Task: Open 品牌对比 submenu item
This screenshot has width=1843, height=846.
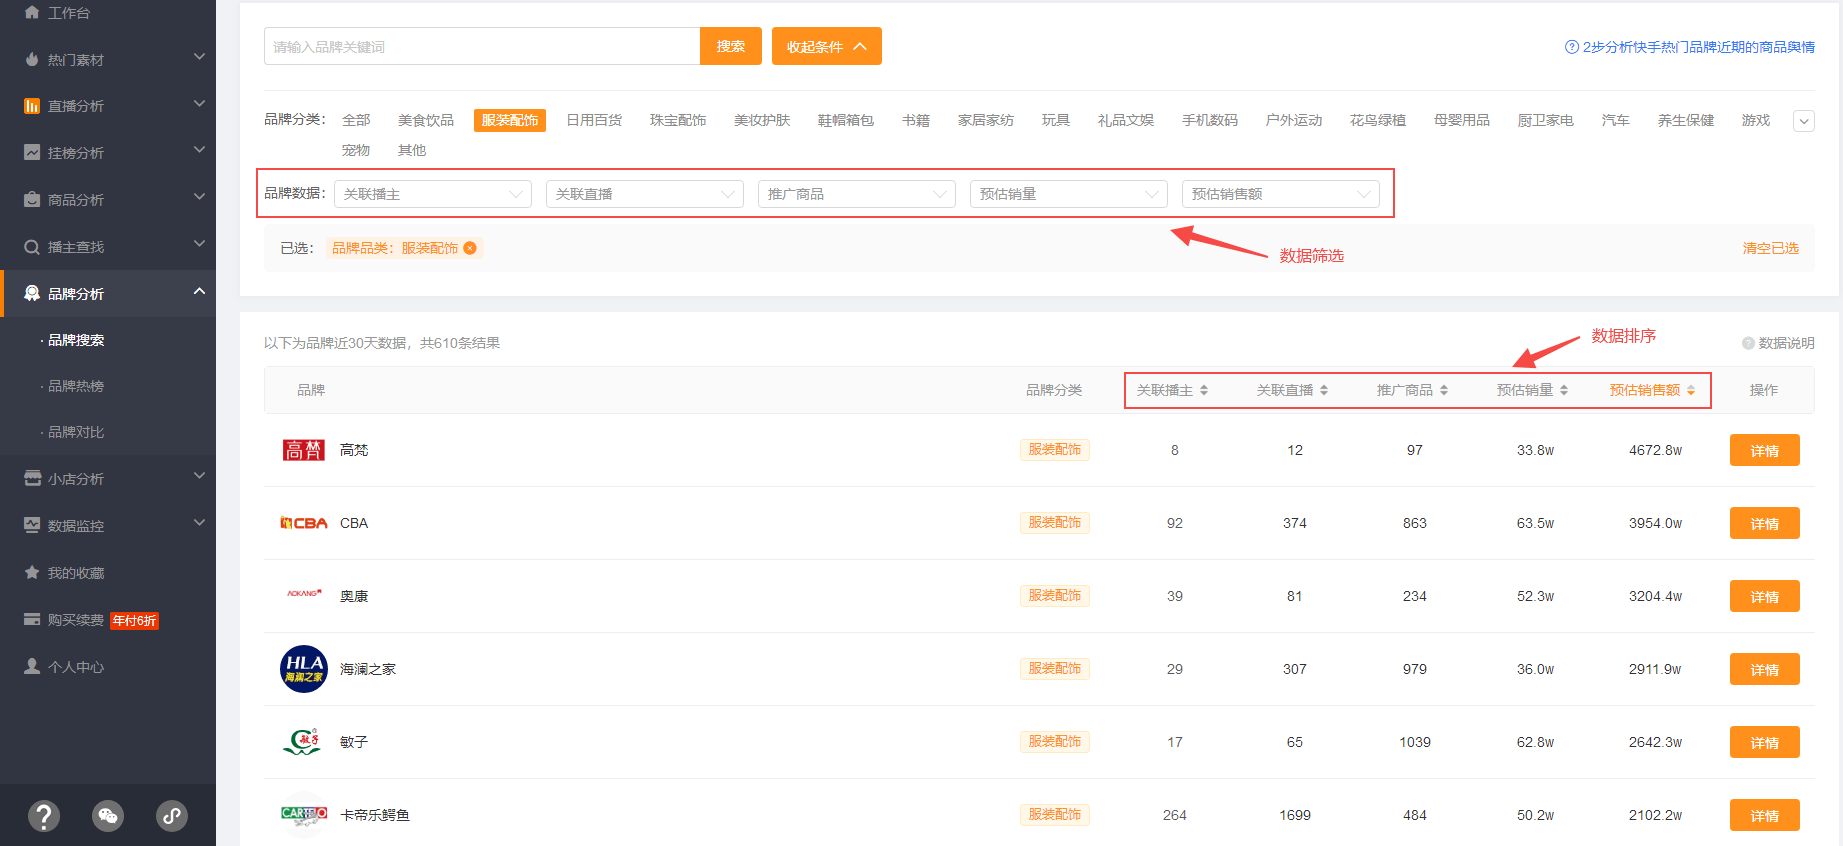Action: pos(76,432)
